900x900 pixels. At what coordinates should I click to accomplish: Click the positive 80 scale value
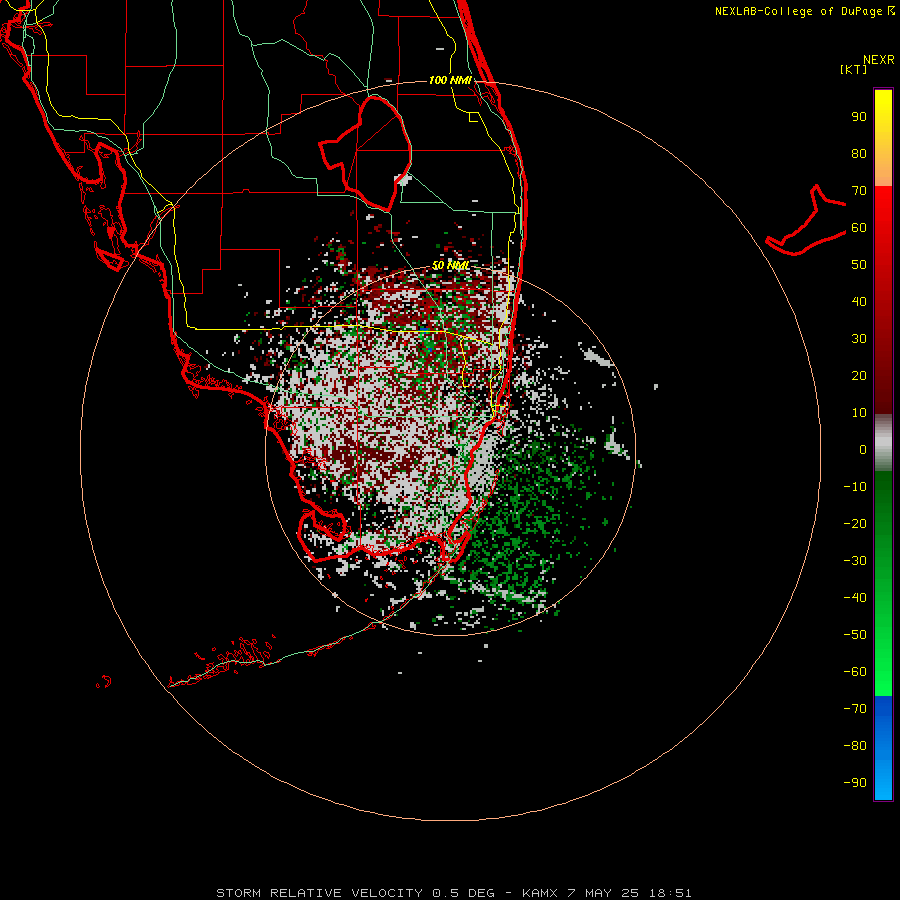[x=859, y=154]
